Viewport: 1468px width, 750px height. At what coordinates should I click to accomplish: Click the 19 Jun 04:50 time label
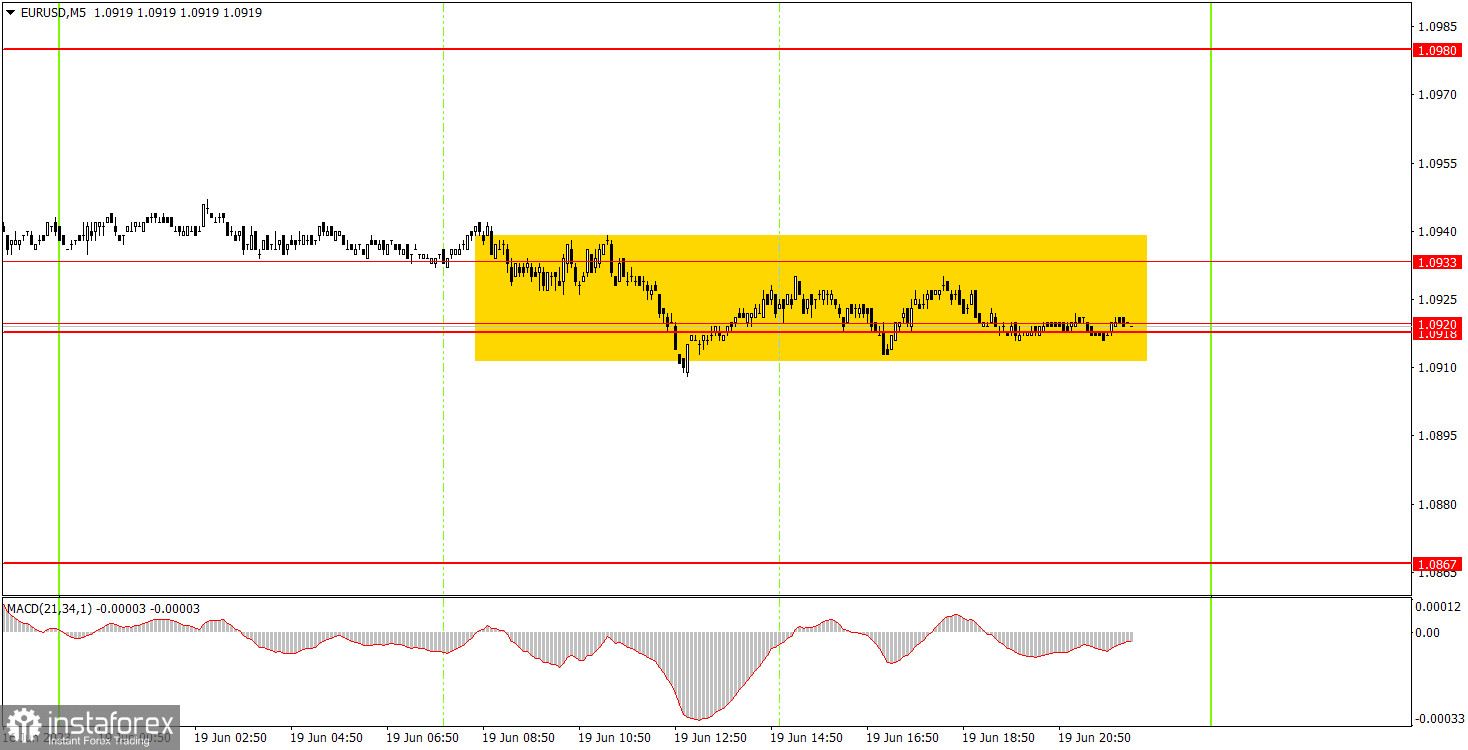point(325,737)
